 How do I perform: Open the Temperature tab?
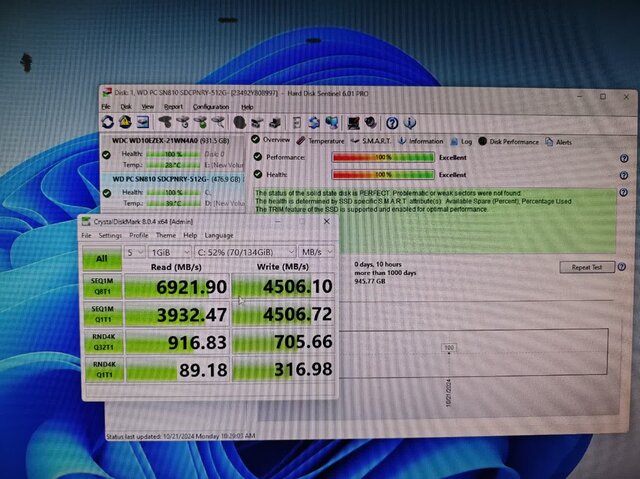(325, 142)
